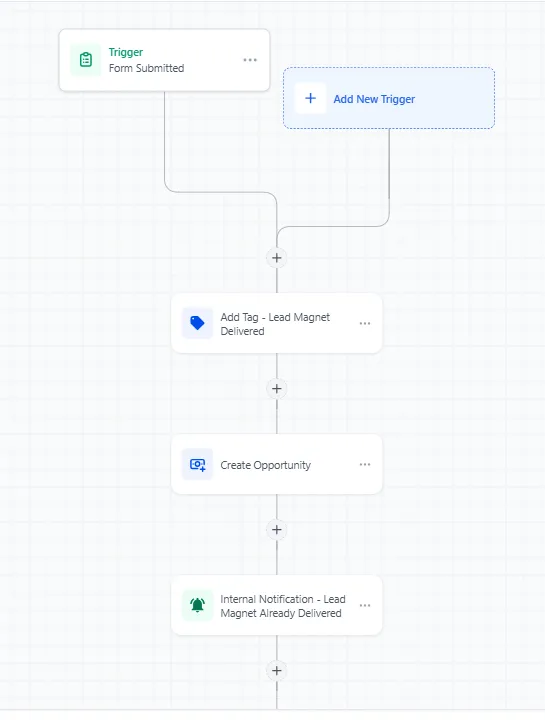Add step between Add Tag and Create Opportunity
This screenshot has height=722, width=545.
pyautogui.click(x=277, y=389)
